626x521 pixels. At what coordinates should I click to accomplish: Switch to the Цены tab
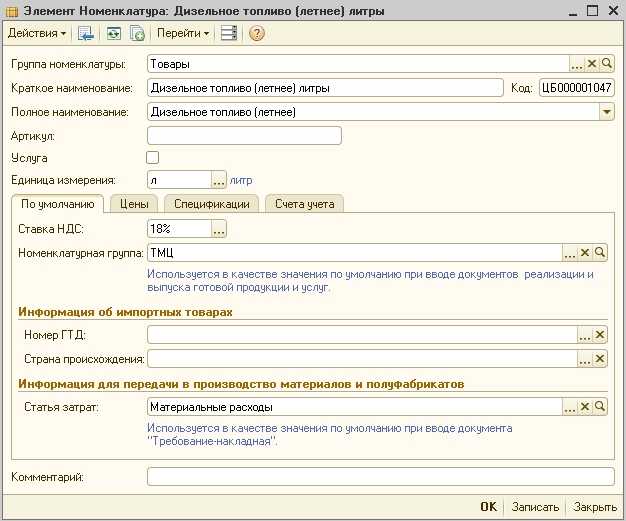tap(134, 204)
